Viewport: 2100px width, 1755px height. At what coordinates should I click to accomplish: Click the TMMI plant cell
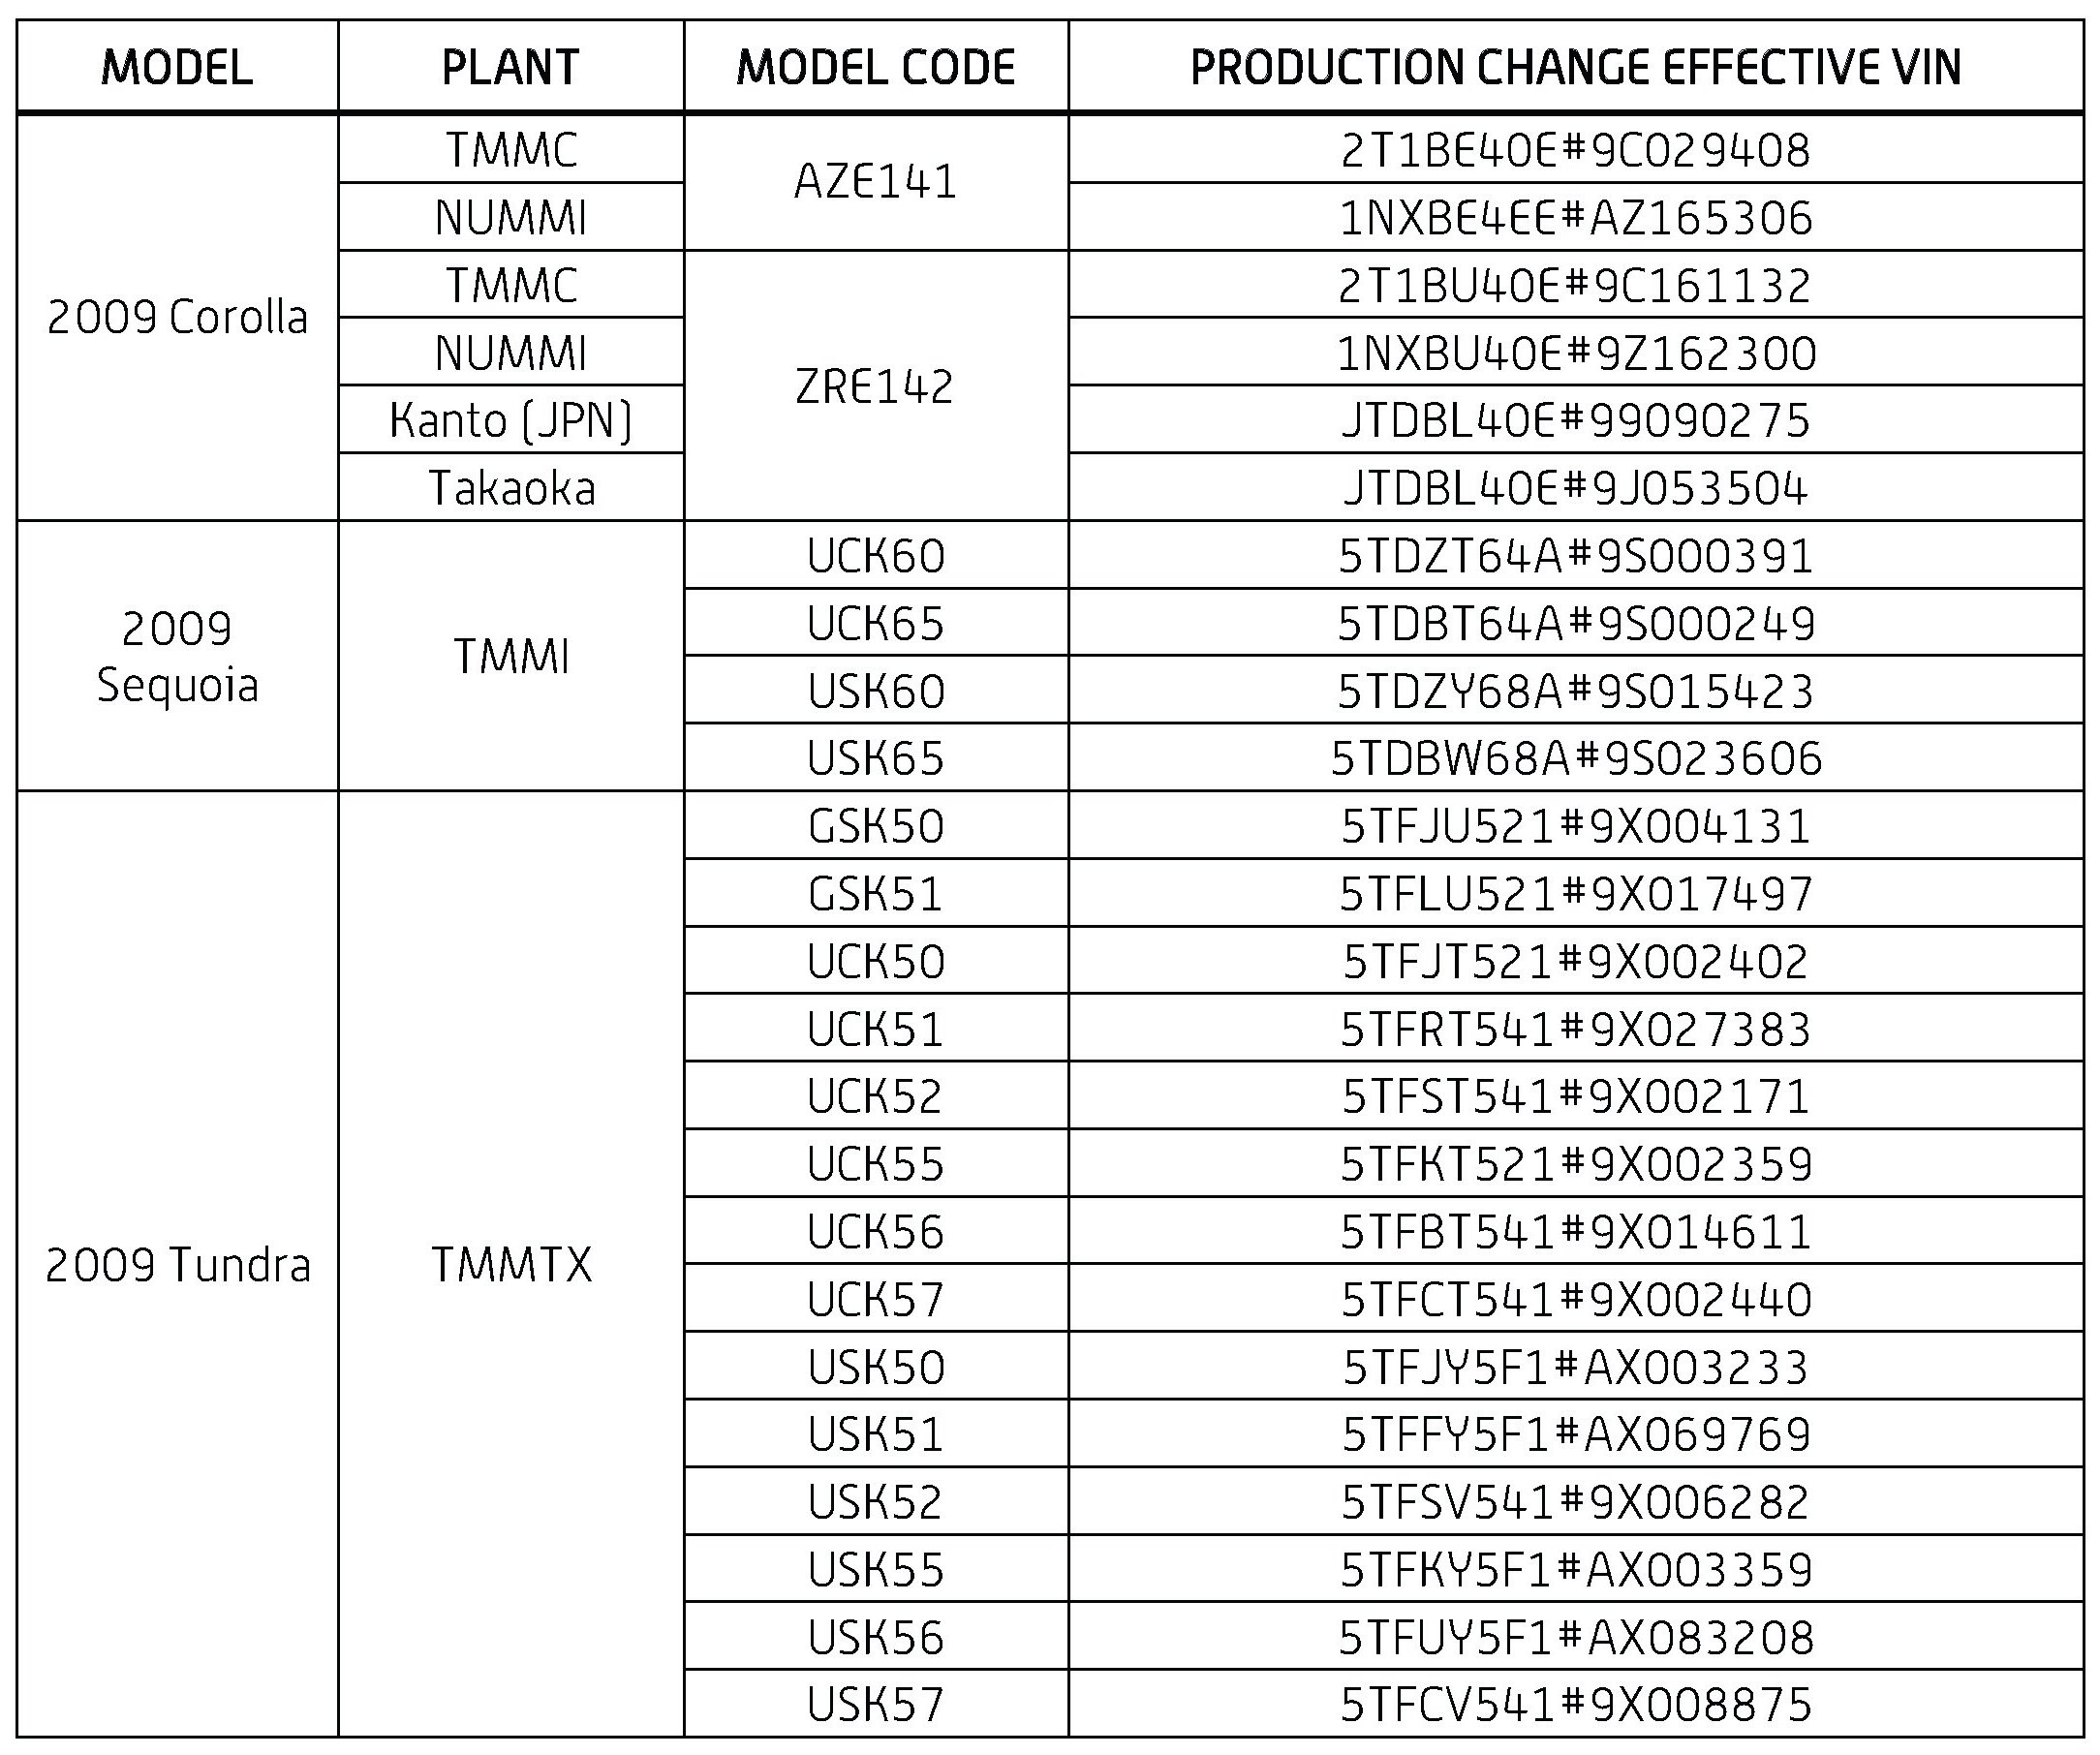pos(511,656)
